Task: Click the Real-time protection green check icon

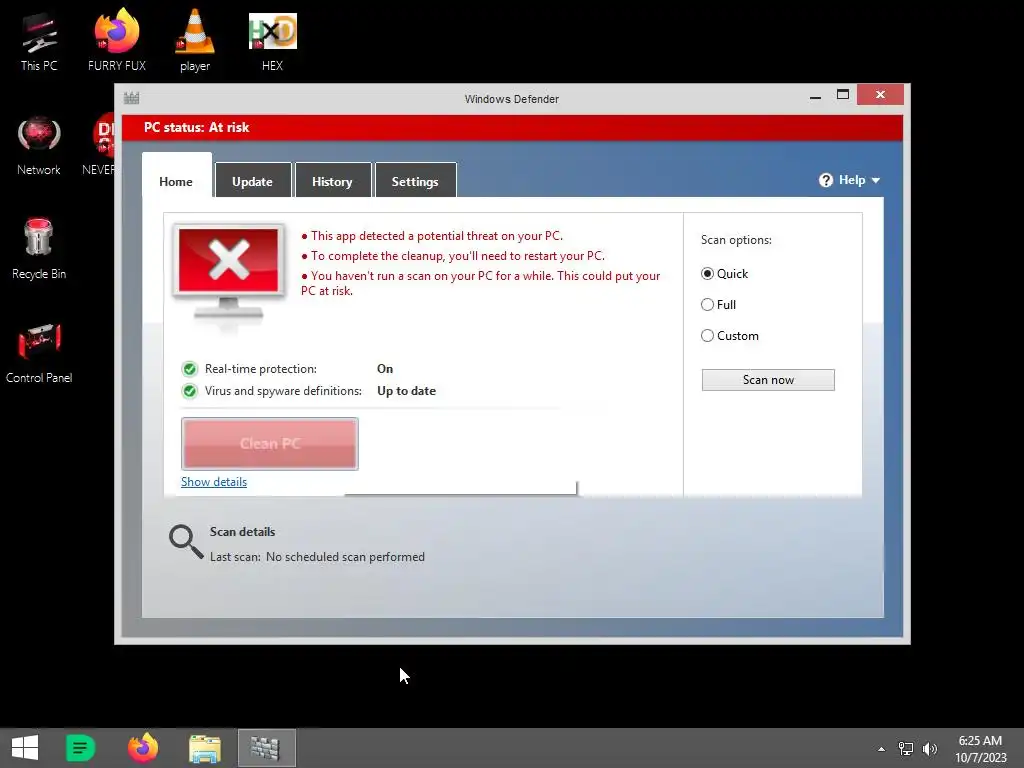Action: pos(189,369)
